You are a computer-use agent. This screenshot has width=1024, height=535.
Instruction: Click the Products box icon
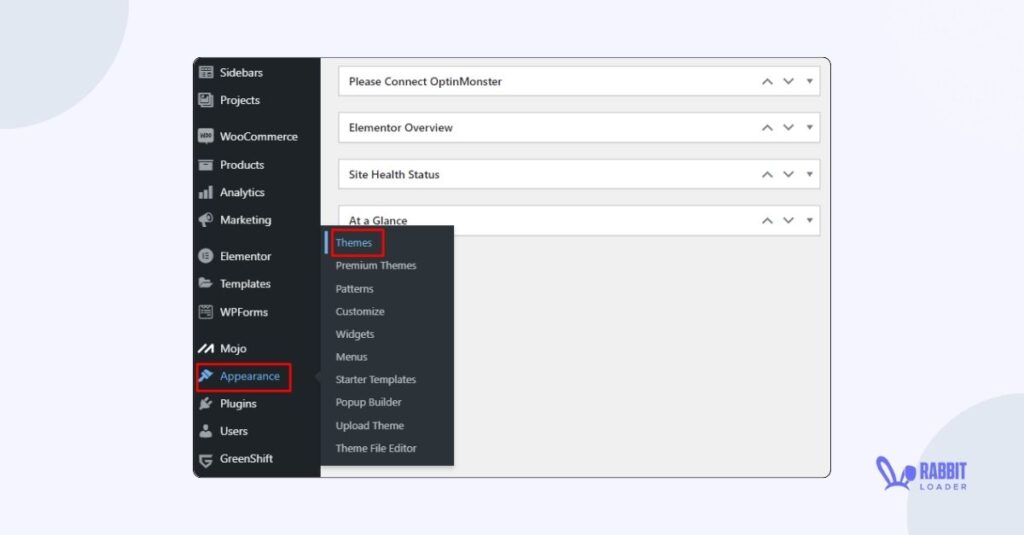206,165
